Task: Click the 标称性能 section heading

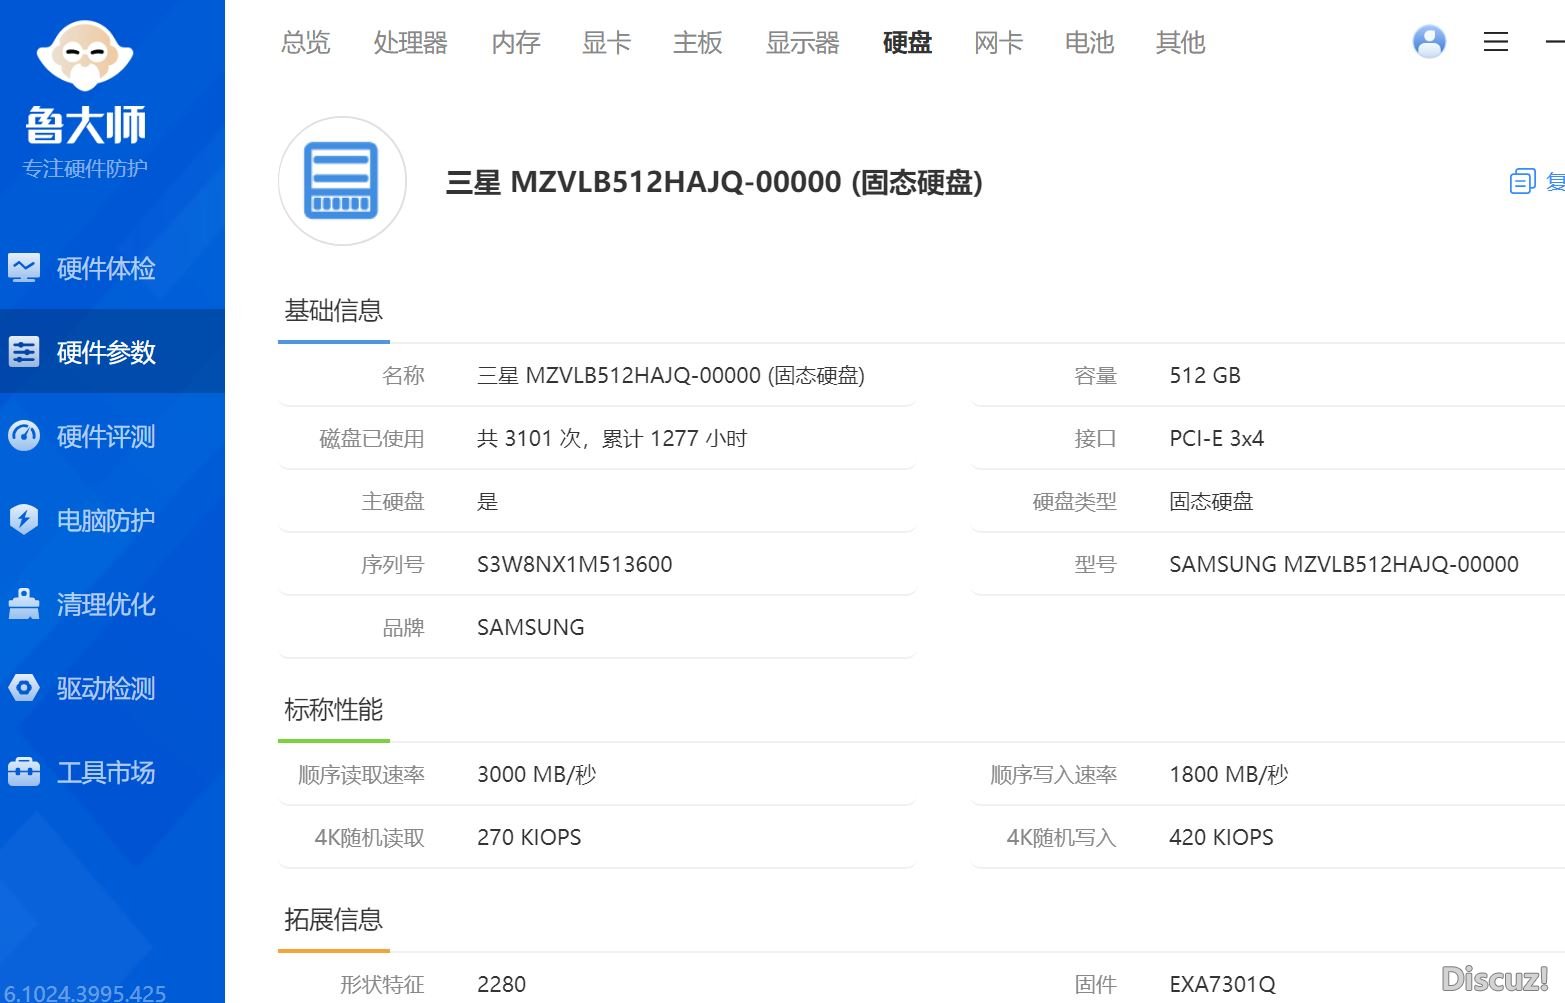Action: (x=334, y=710)
